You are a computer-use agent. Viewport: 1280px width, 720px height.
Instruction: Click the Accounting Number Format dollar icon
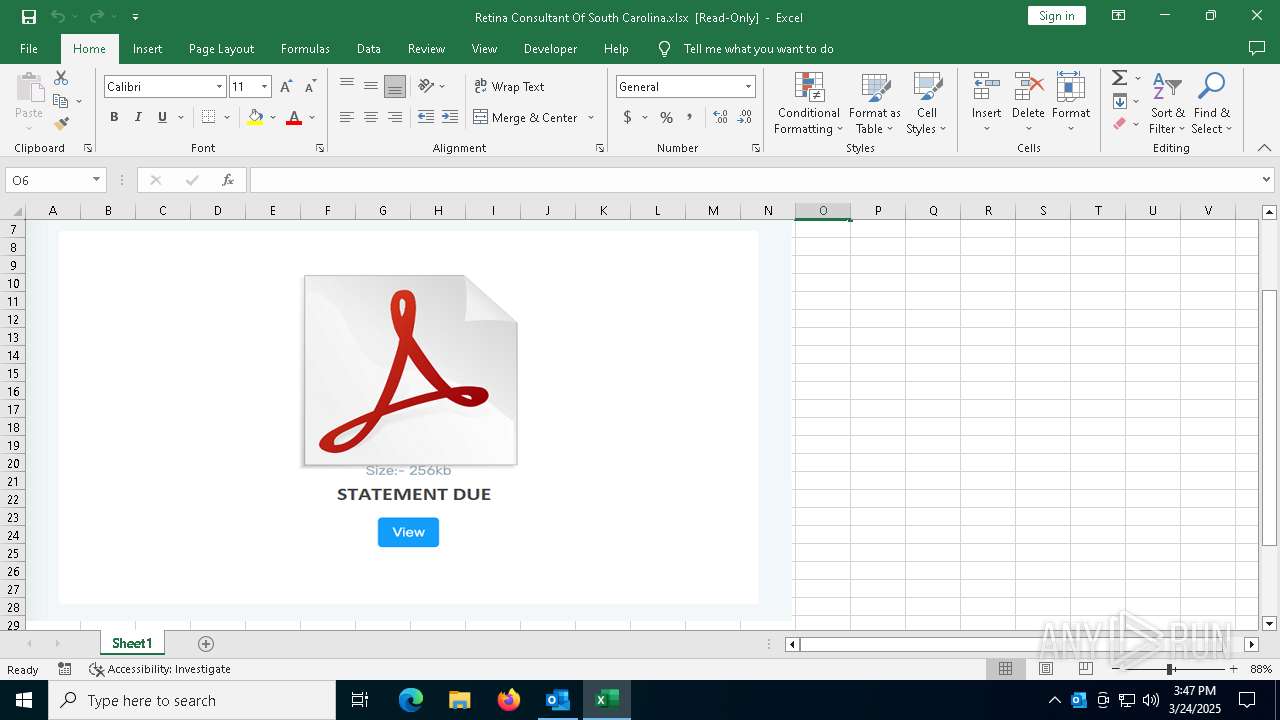627,117
